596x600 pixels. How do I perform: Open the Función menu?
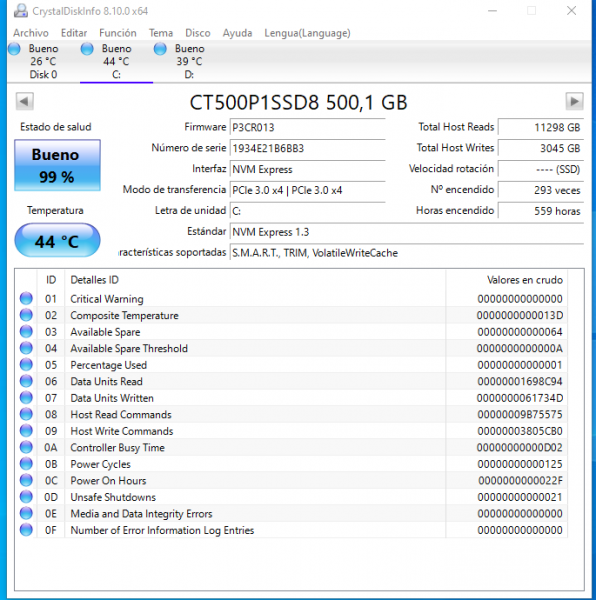pyautogui.click(x=118, y=33)
